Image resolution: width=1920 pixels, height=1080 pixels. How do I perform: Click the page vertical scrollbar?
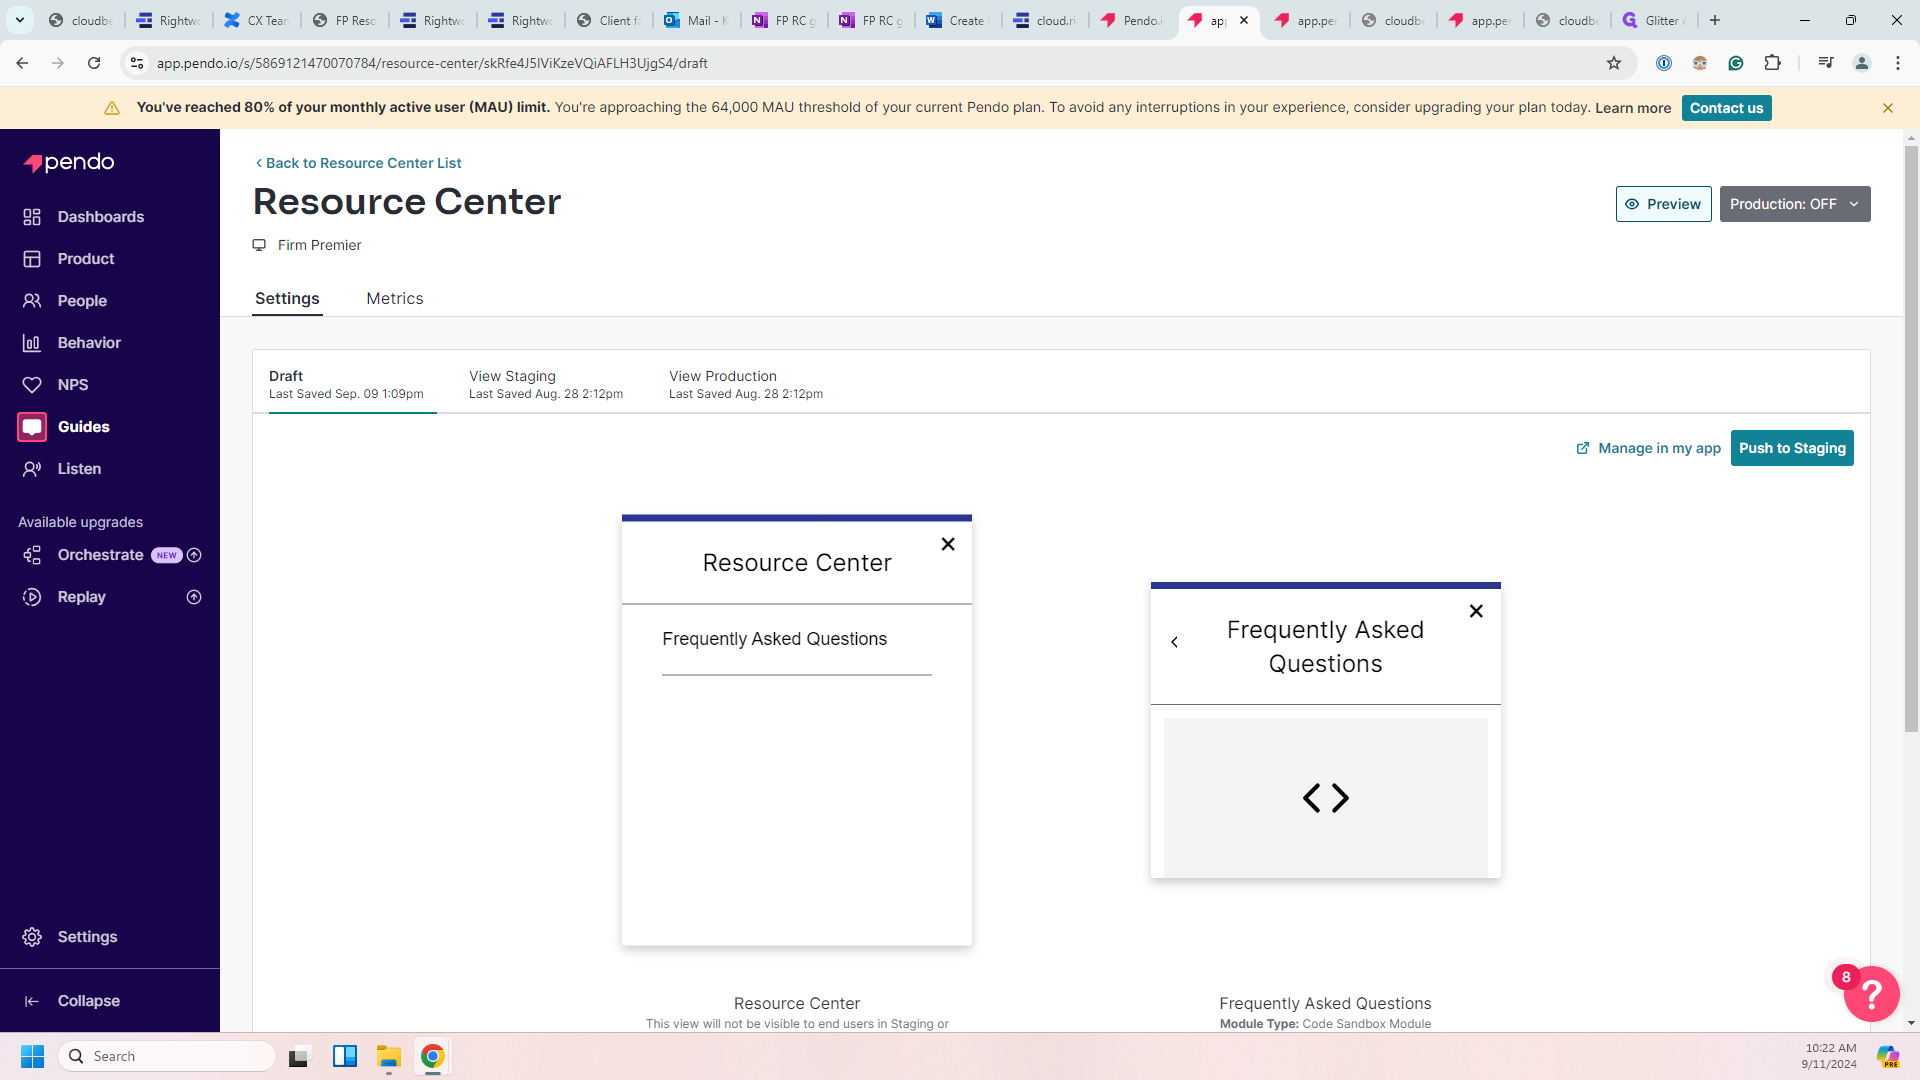tap(1910, 440)
